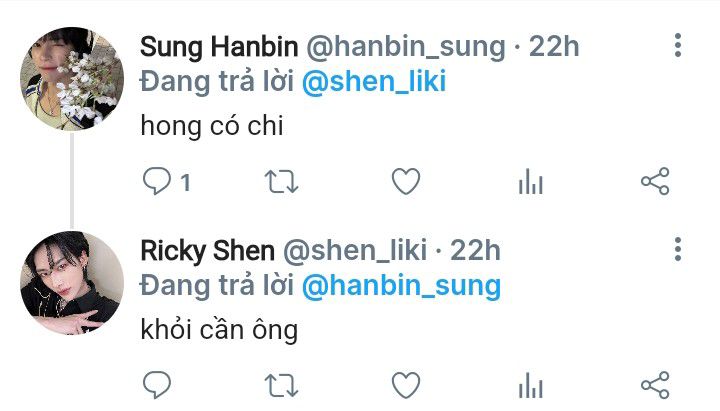
Task: Retweet Sung Hanbin's reply
Action: (x=281, y=181)
